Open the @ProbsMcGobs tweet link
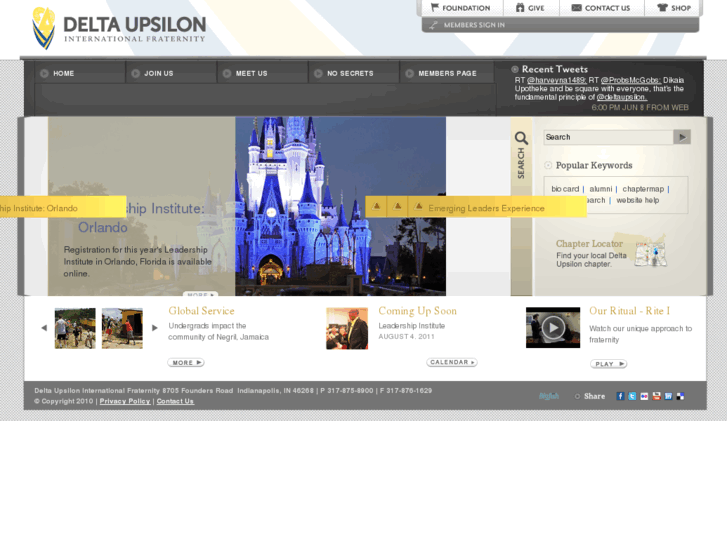Image resolution: width=727 pixels, height=545 pixels. click(x=631, y=80)
